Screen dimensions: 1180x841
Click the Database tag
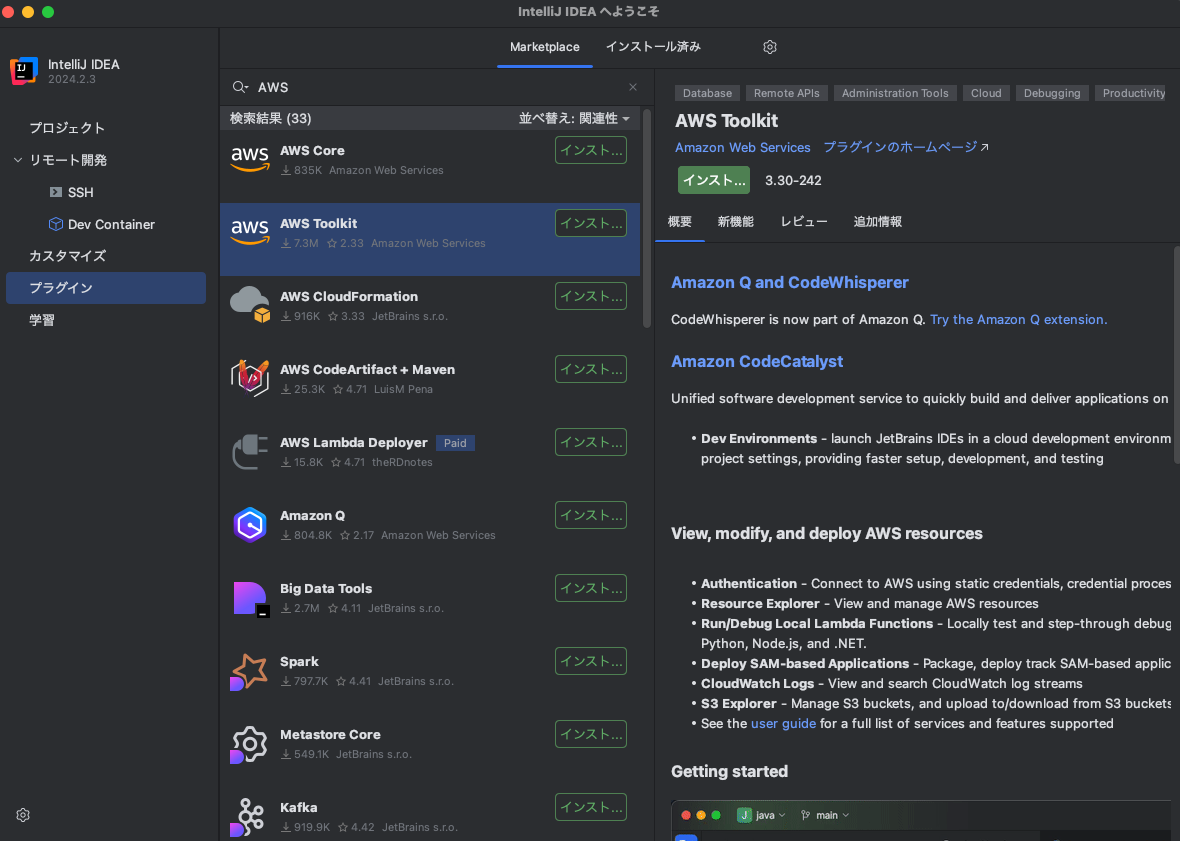[x=707, y=93]
